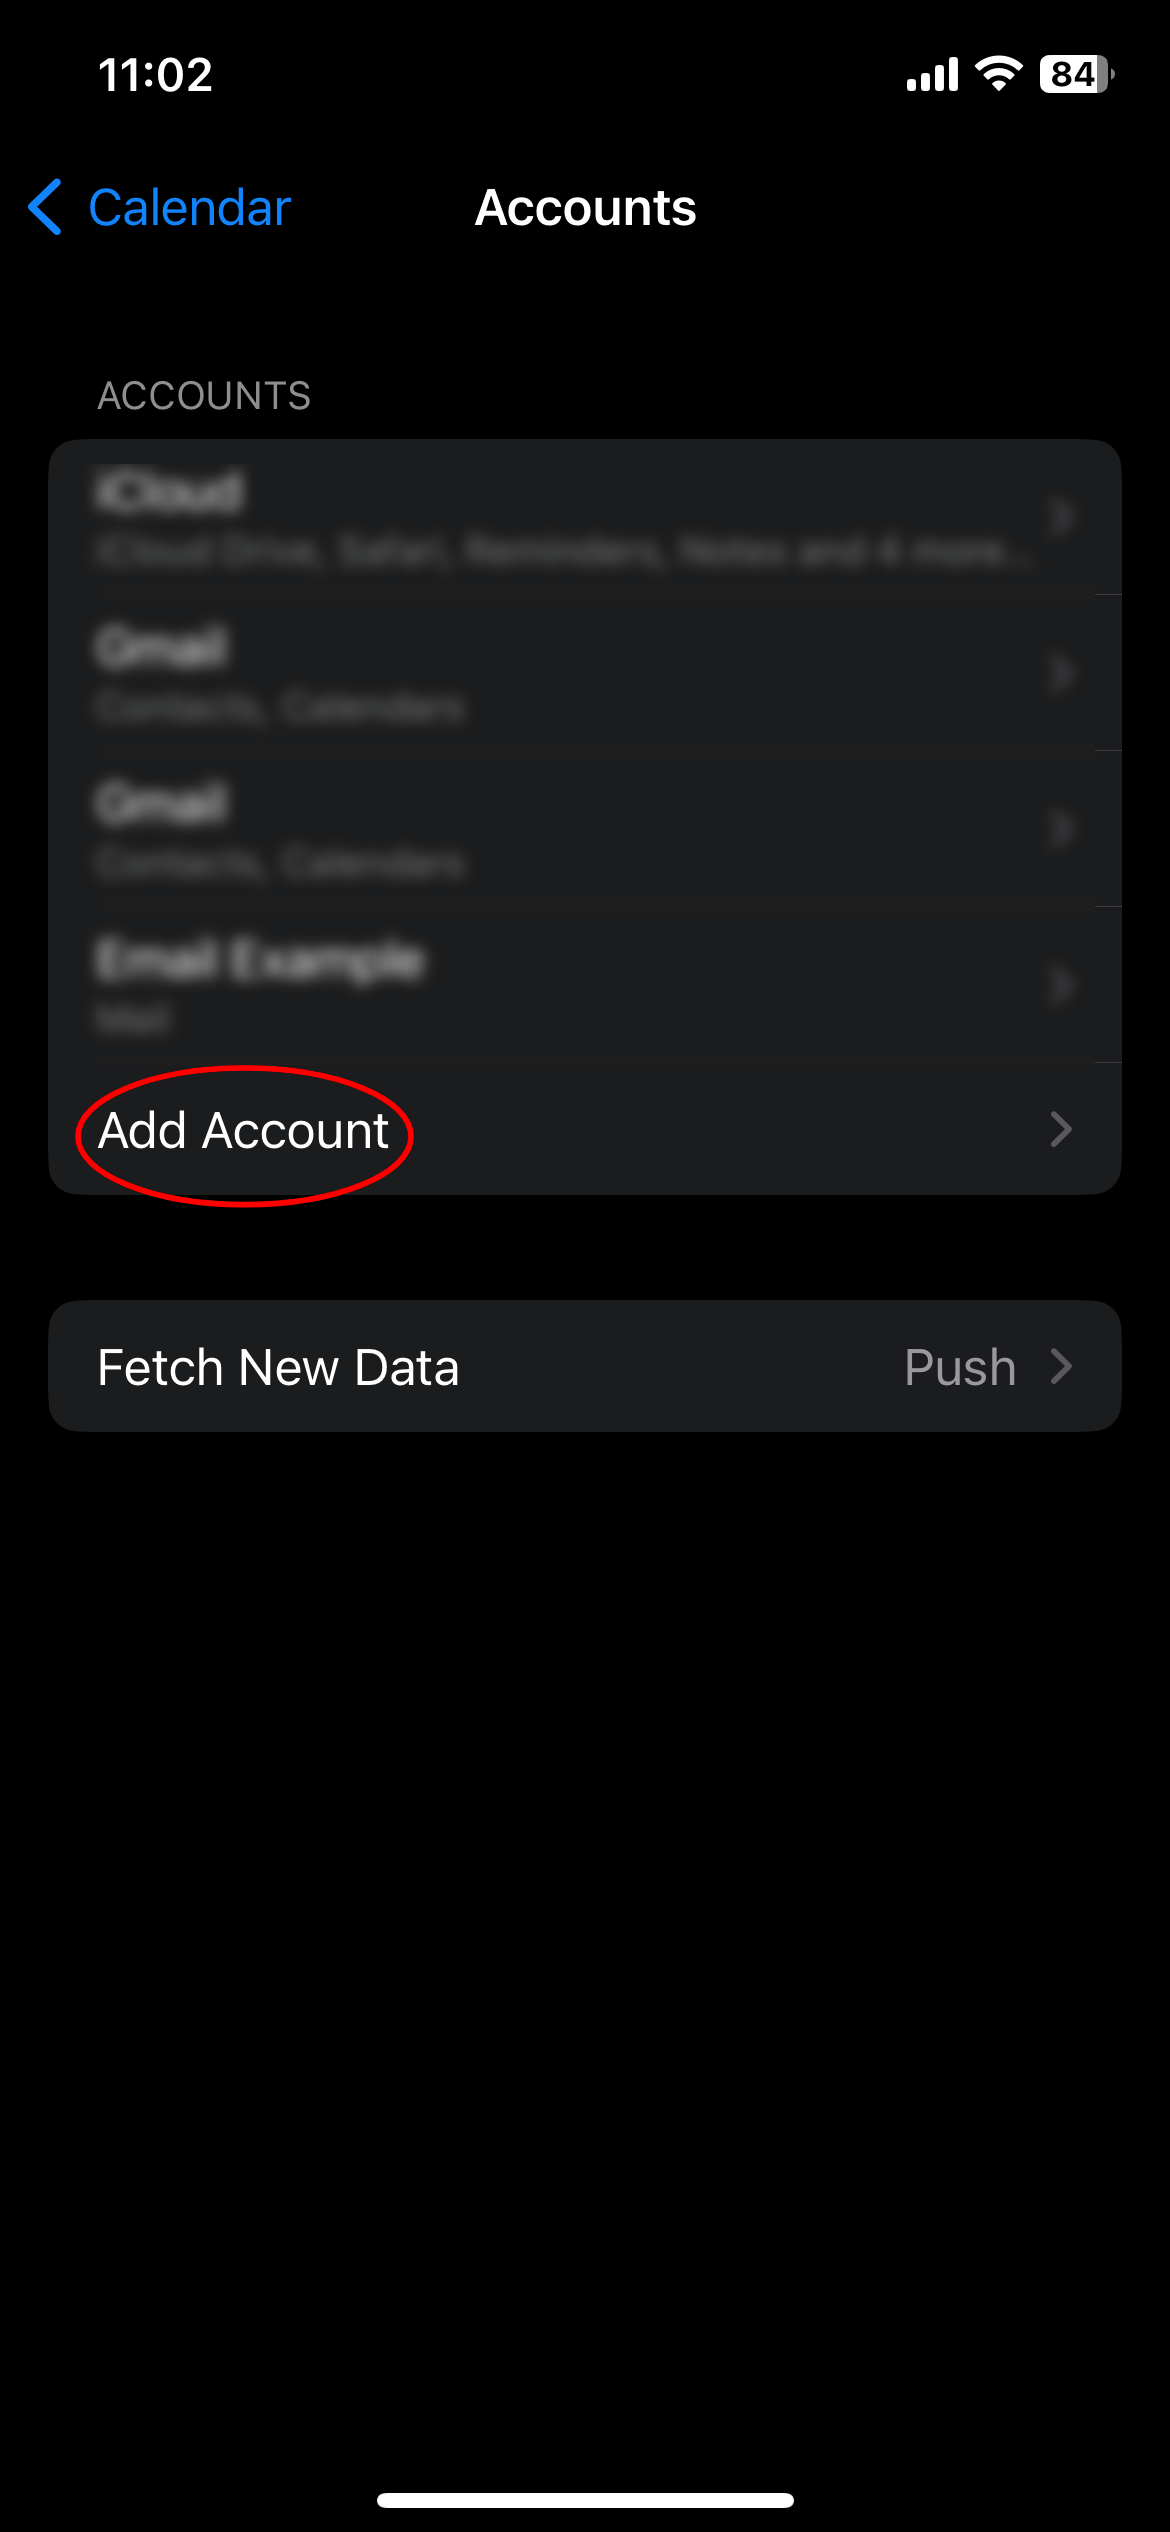The height and width of the screenshot is (2532, 1170).
Task: Tap the home indicator bar
Action: coord(585,2500)
